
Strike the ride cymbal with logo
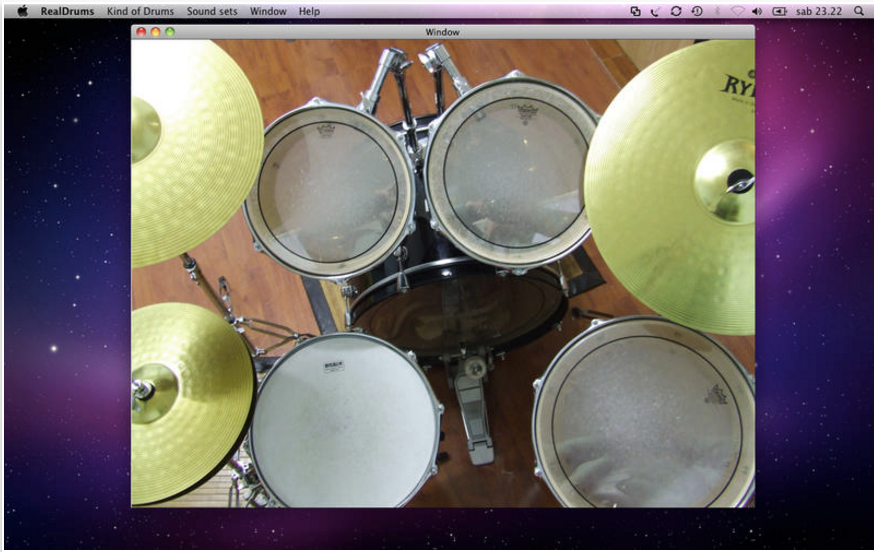coord(672,187)
